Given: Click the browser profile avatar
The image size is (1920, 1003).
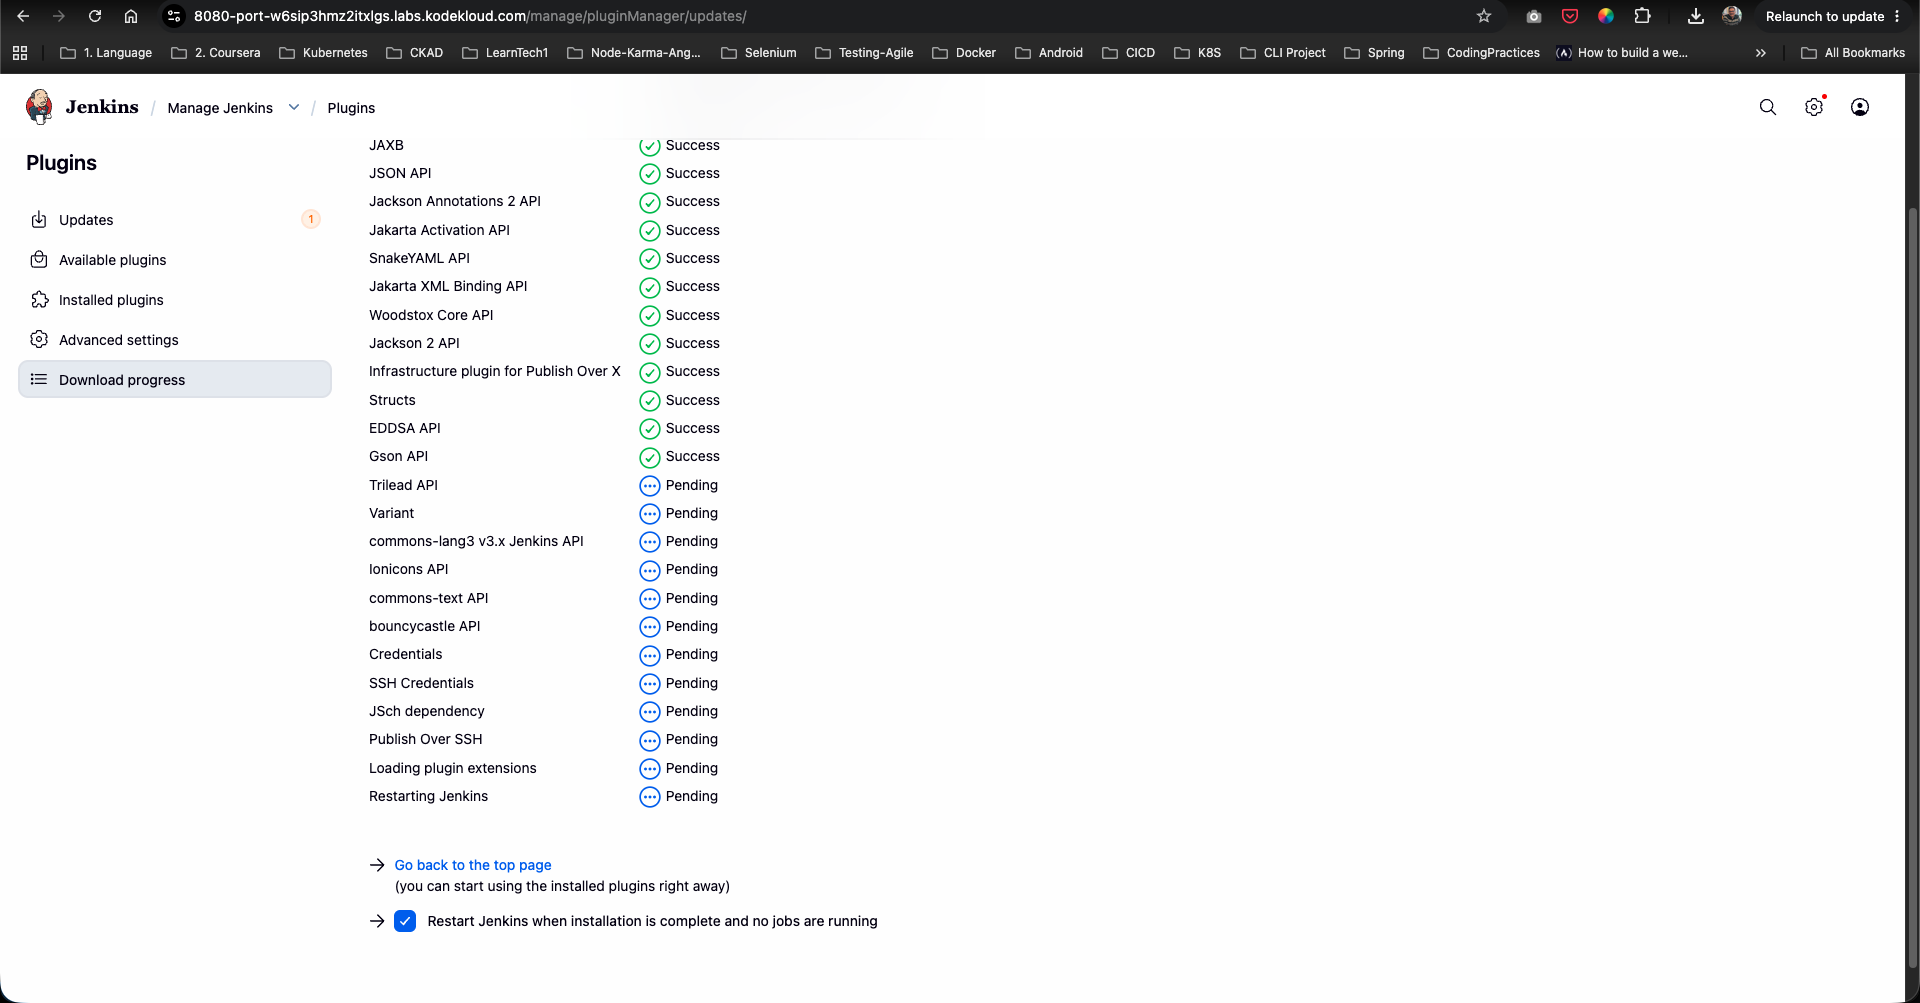Looking at the screenshot, I should coord(1732,16).
